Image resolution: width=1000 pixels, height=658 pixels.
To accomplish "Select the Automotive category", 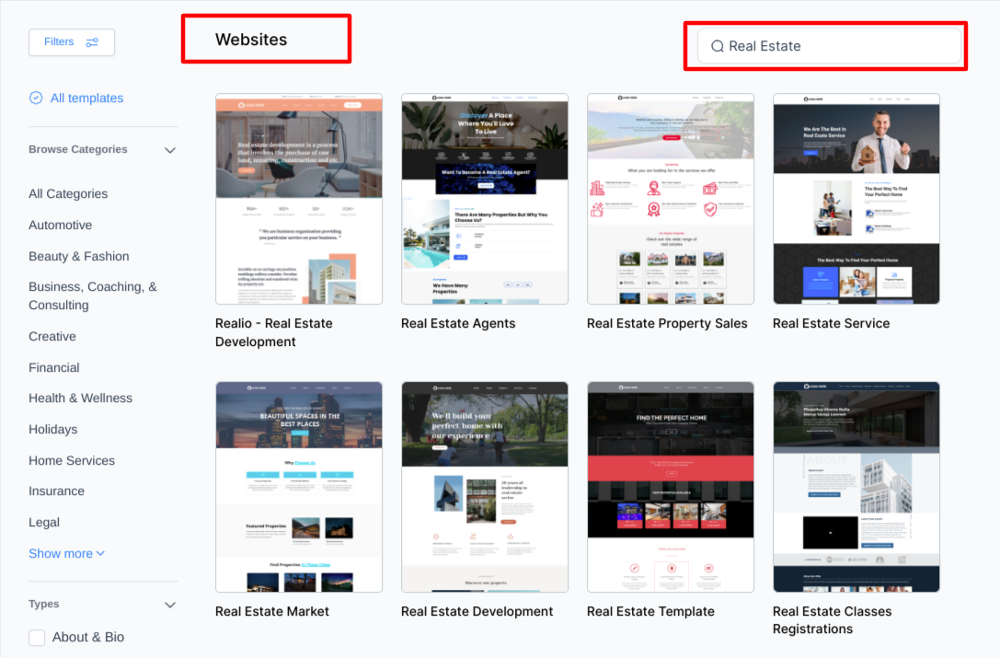I will [60, 225].
